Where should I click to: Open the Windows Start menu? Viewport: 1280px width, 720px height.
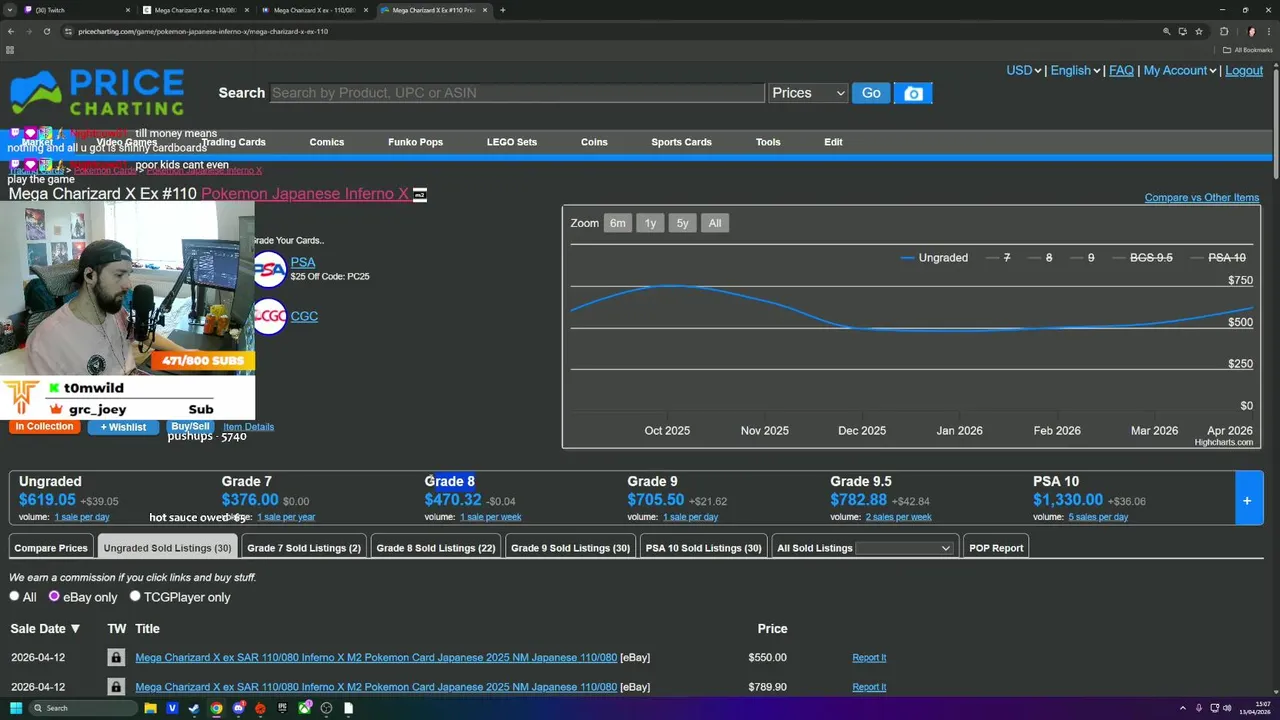point(16,708)
